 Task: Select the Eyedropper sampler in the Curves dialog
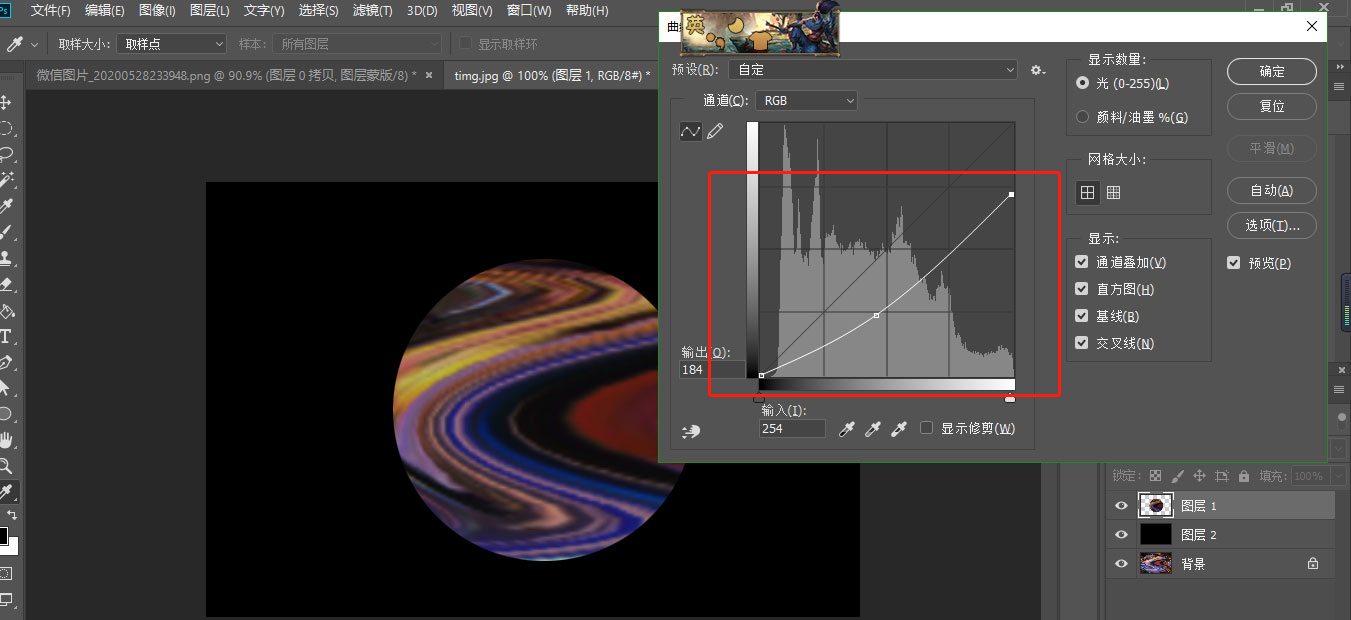click(x=846, y=428)
